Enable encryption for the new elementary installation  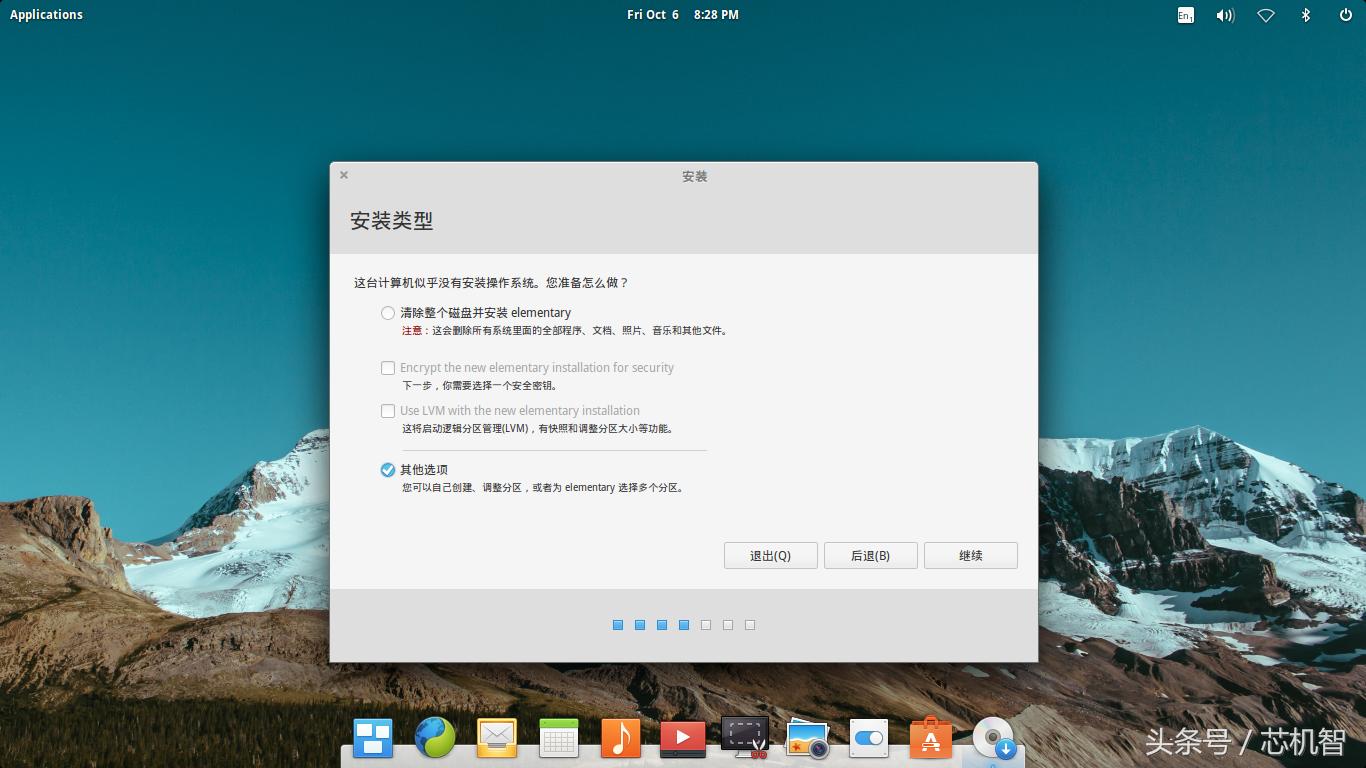[387, 368]
